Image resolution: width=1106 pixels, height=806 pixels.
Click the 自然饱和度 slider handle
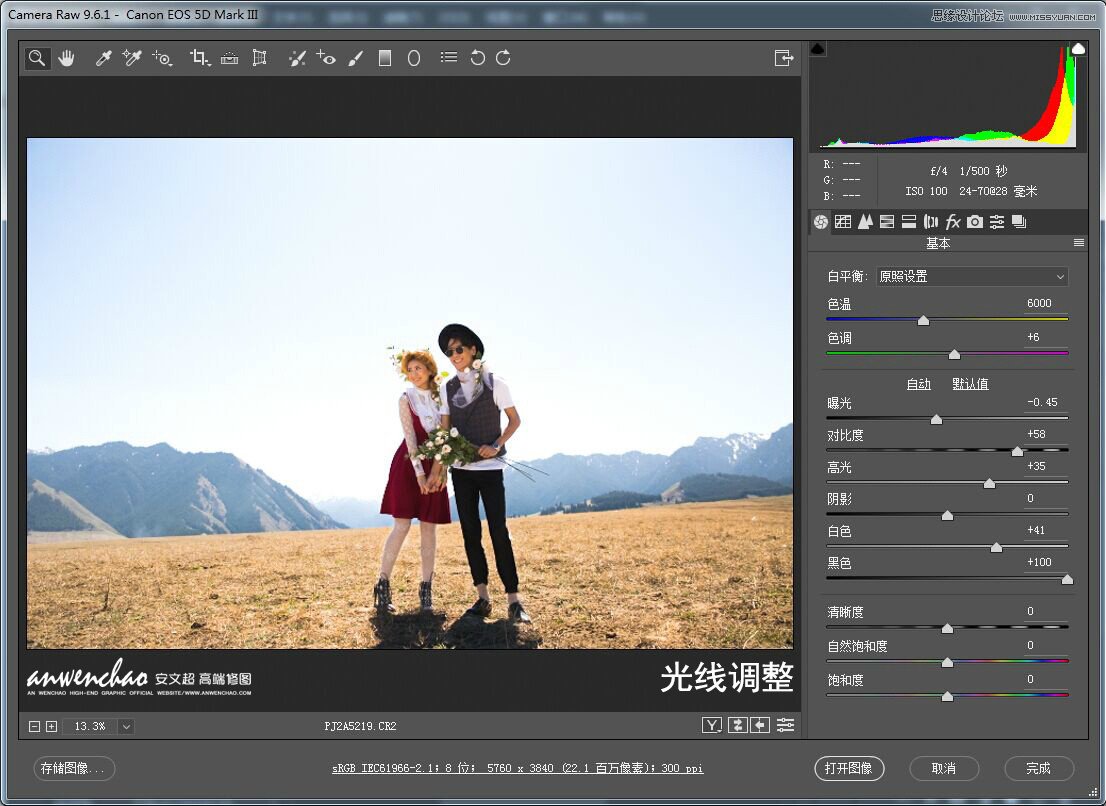[x=947, y=662]
